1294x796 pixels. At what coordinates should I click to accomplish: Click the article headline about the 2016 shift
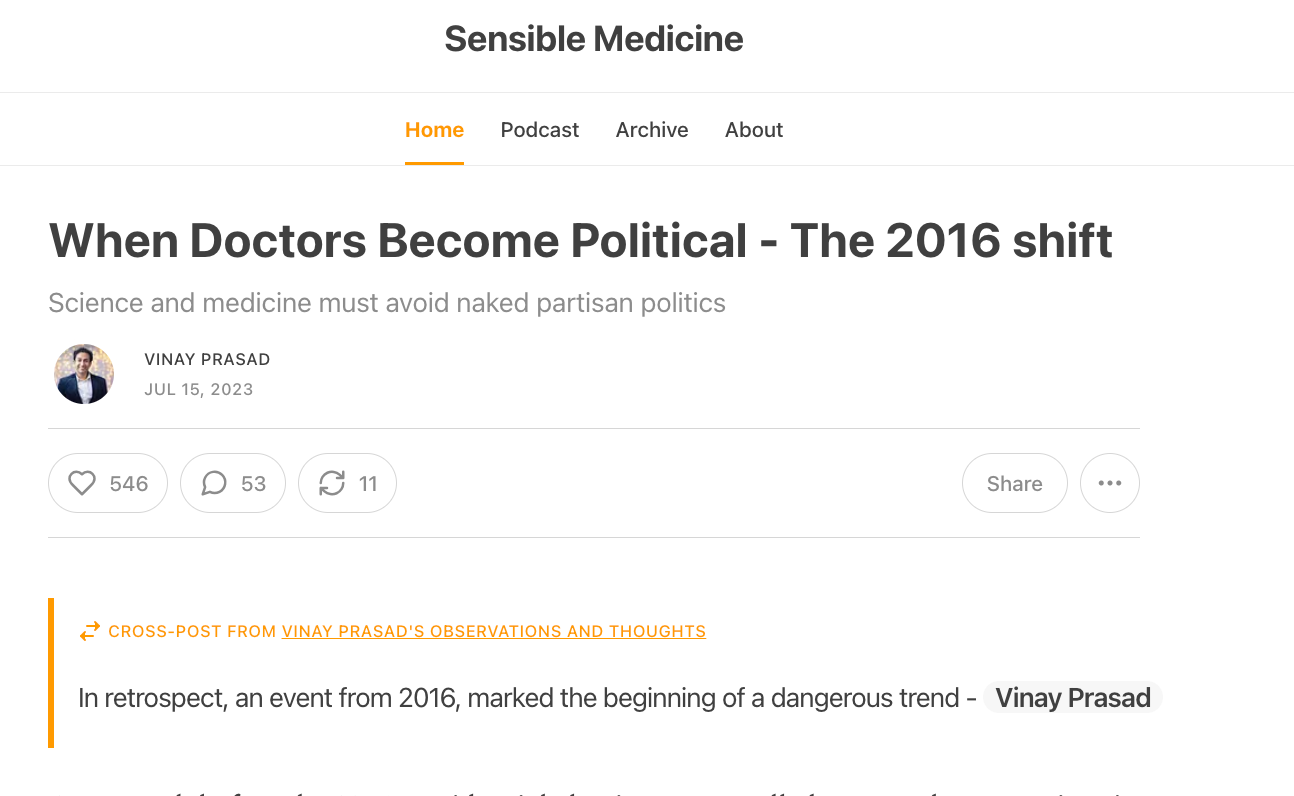580,241
